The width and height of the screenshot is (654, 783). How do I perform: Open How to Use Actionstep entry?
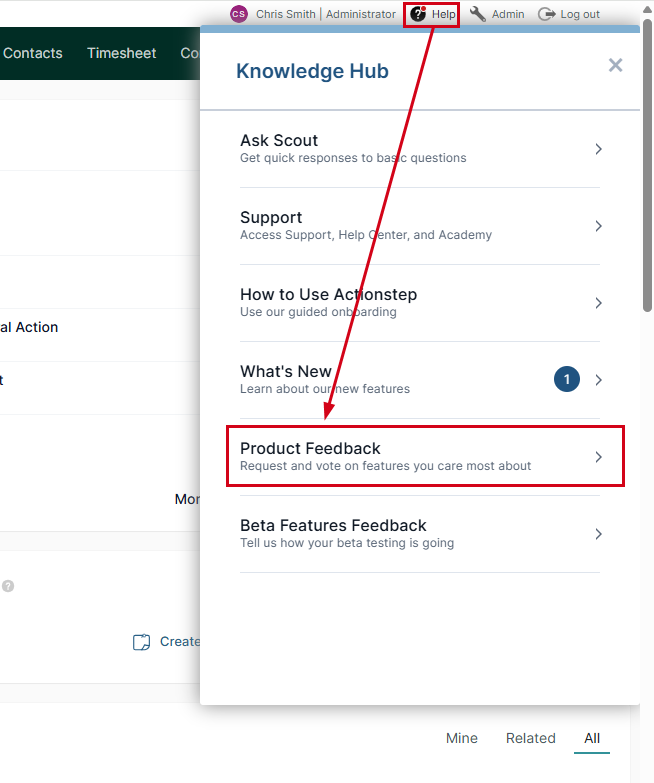pos(420,303)
